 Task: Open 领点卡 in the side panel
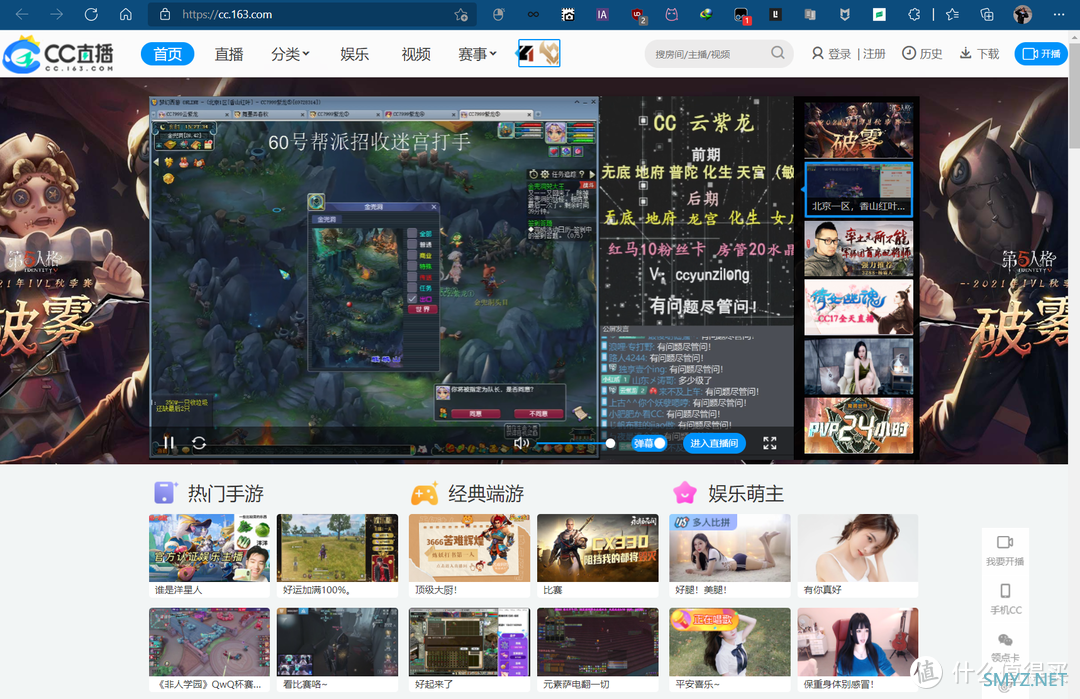point(1005,647)
